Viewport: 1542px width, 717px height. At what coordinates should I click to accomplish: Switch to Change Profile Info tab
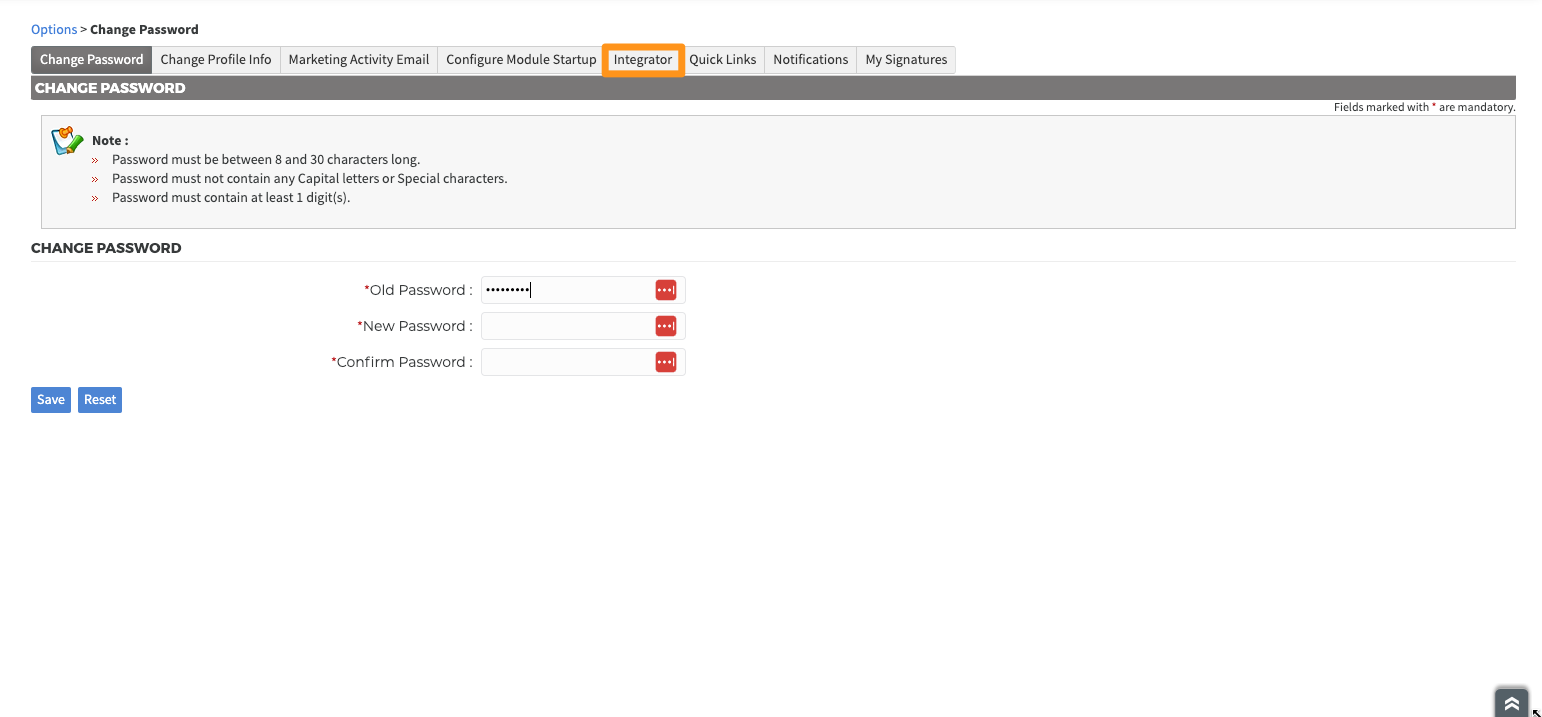[x=216, y=60]
